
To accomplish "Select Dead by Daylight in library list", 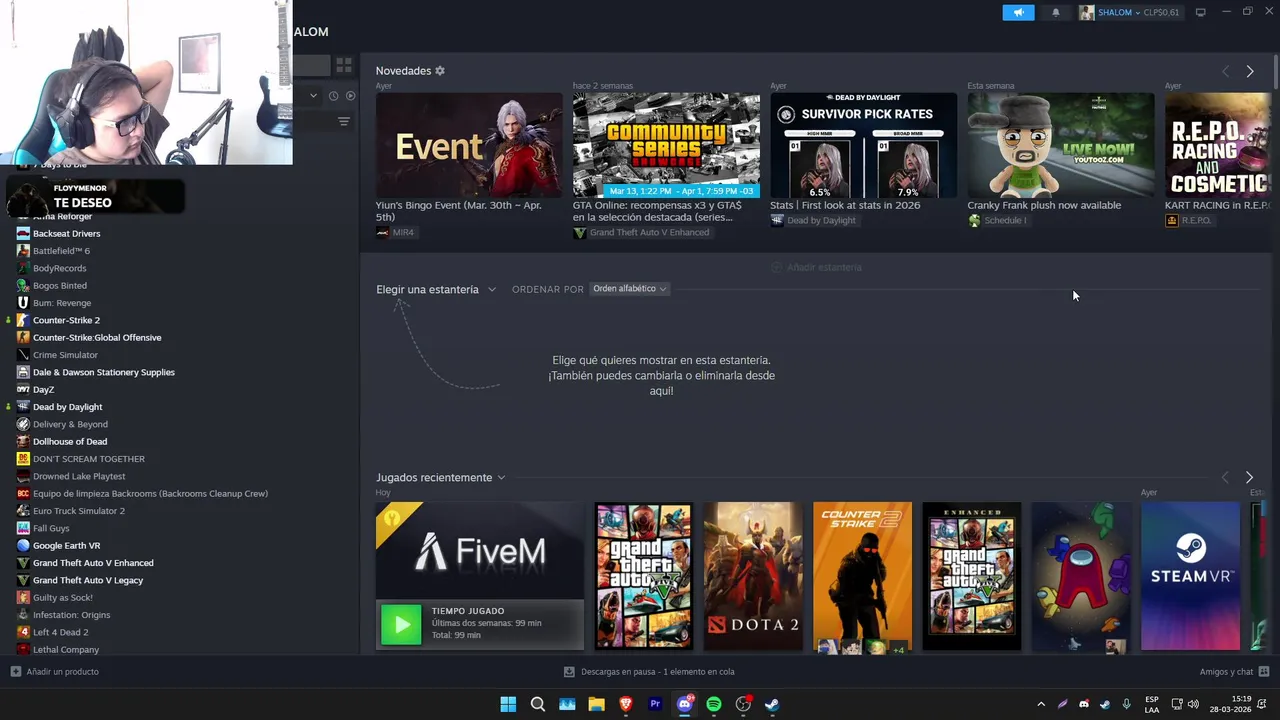I will (x=67, y=407).
